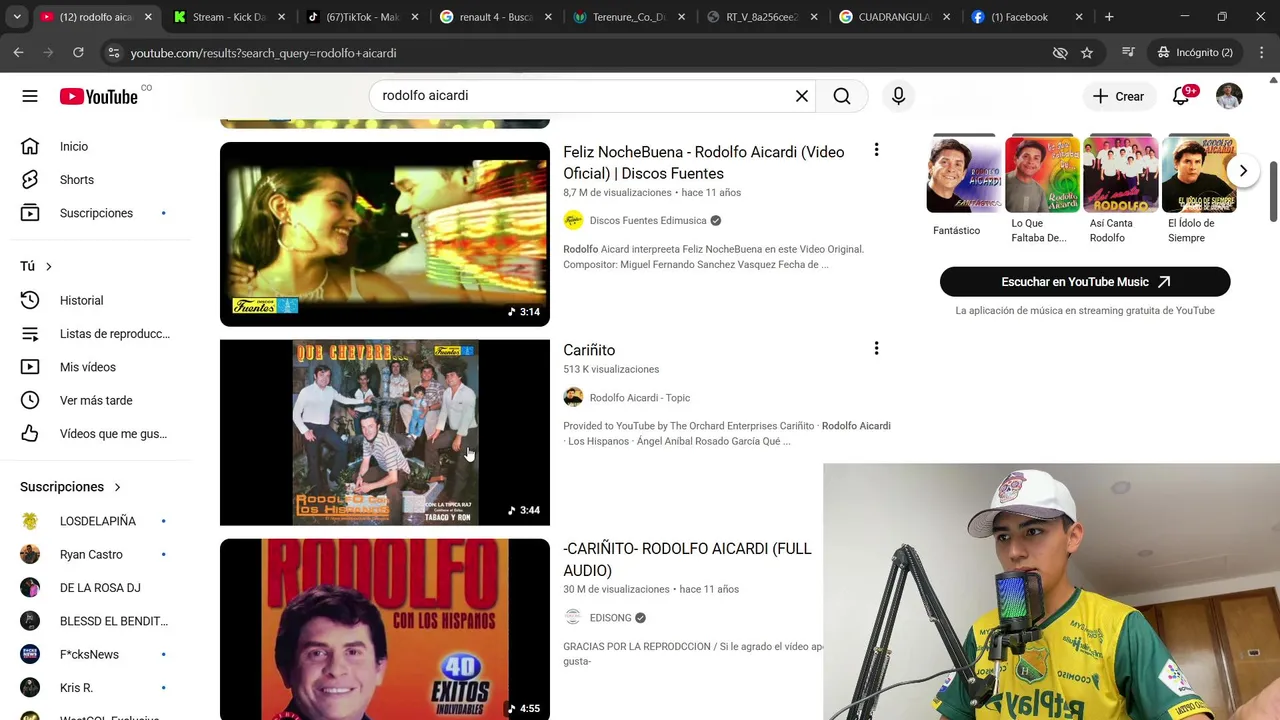The width and height of the screenshot is (1280, 720).
Task: Switch to the TikTok browser tab
Action: click(x=362, y=17)
